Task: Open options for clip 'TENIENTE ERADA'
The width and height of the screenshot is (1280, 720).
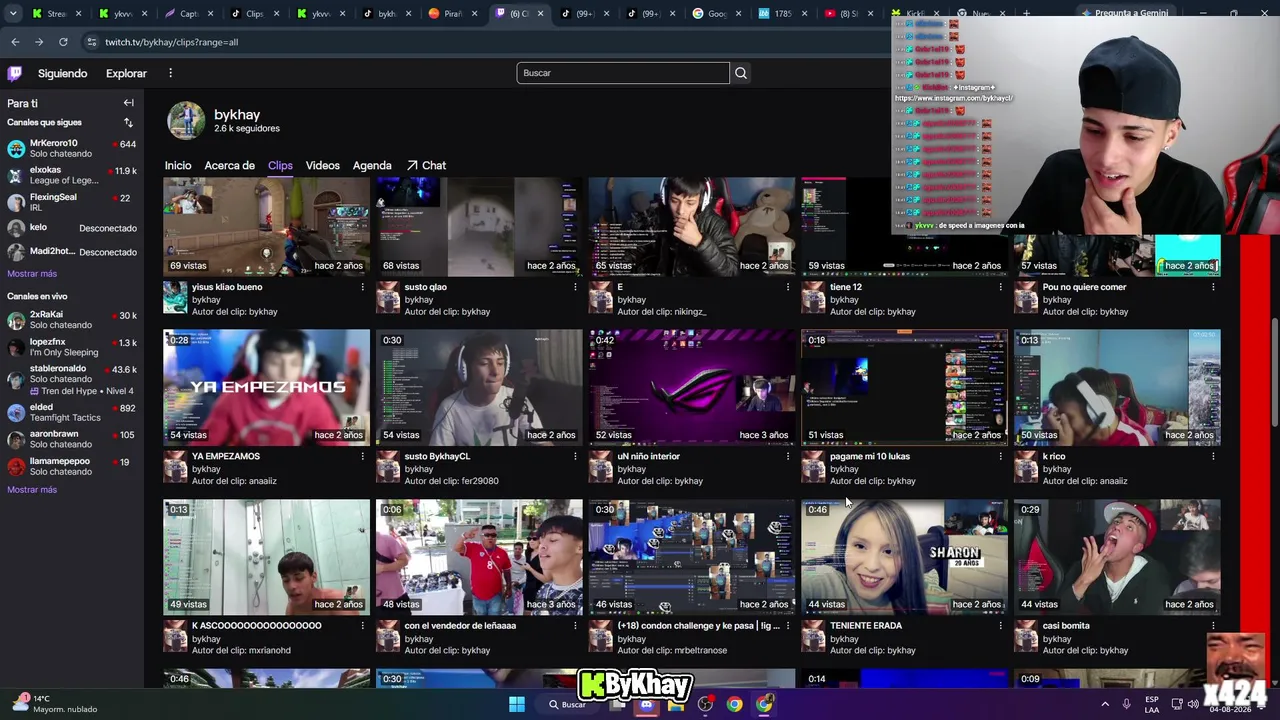Action: click(1000, 626)
